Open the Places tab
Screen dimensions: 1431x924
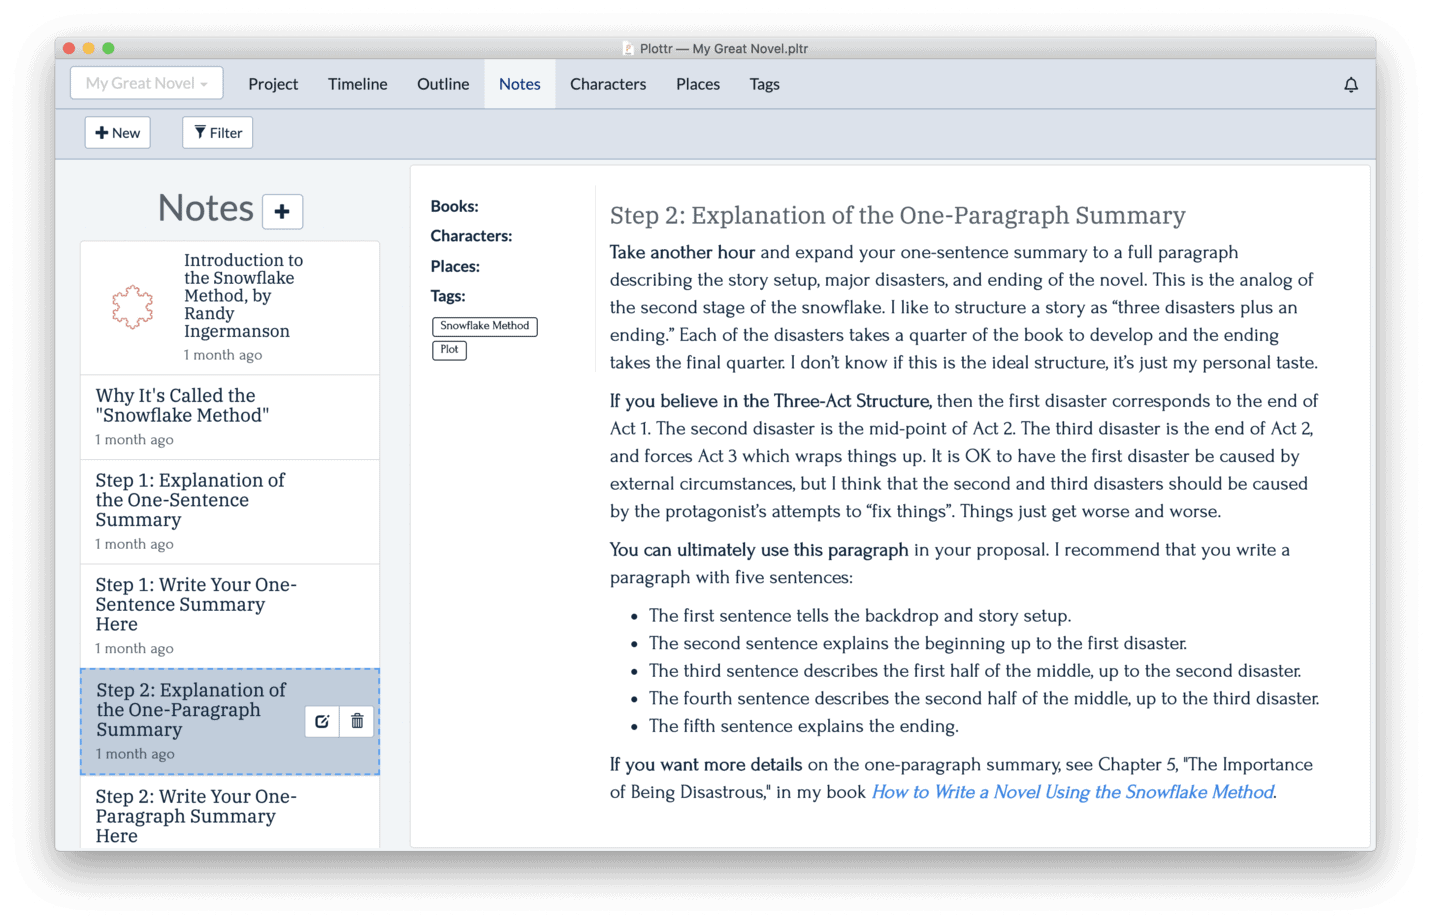[698, 84]
